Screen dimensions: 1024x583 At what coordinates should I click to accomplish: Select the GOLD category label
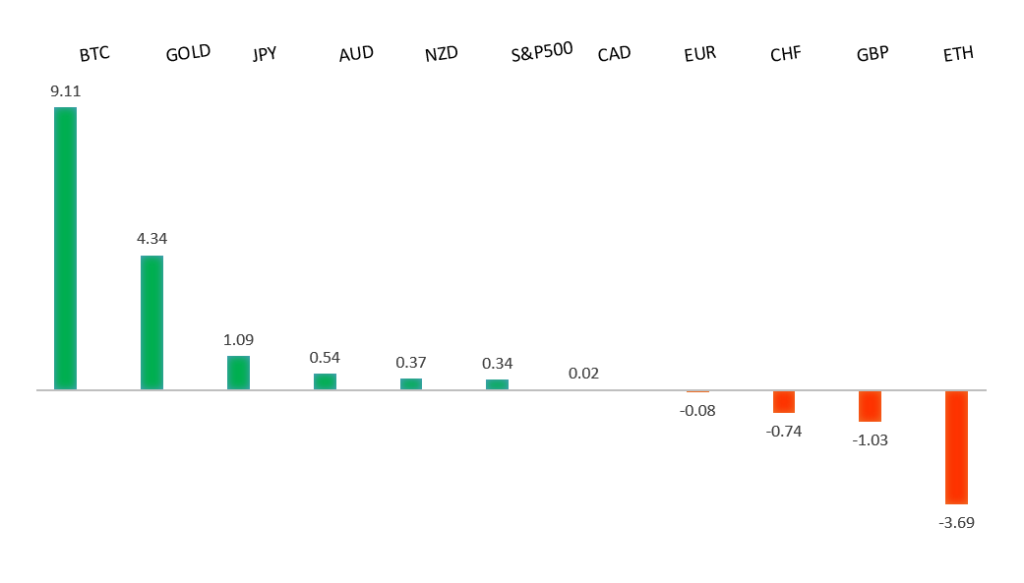(x=188, y=53)
